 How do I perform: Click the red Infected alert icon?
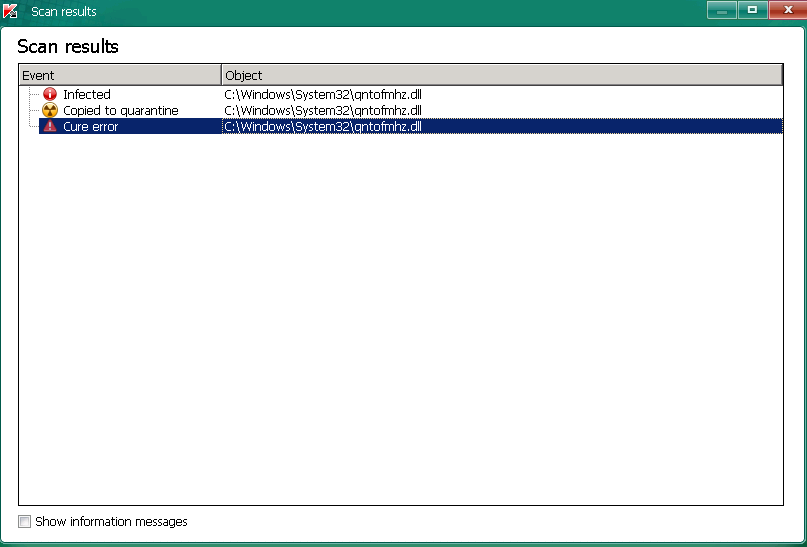click(50, 94)
